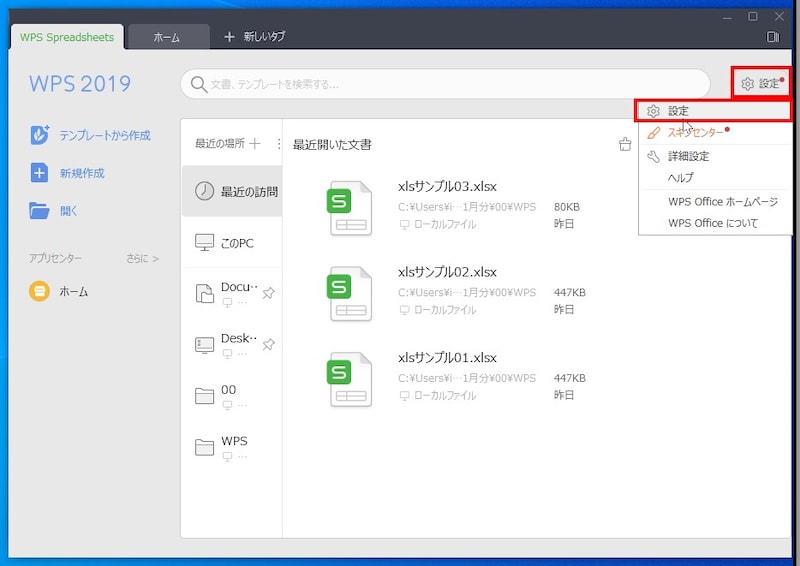Viewport: 800px width, 566px height.
Task: Select 最近の訪問 location
Action: pyautogui.click(x=232, y=191)
